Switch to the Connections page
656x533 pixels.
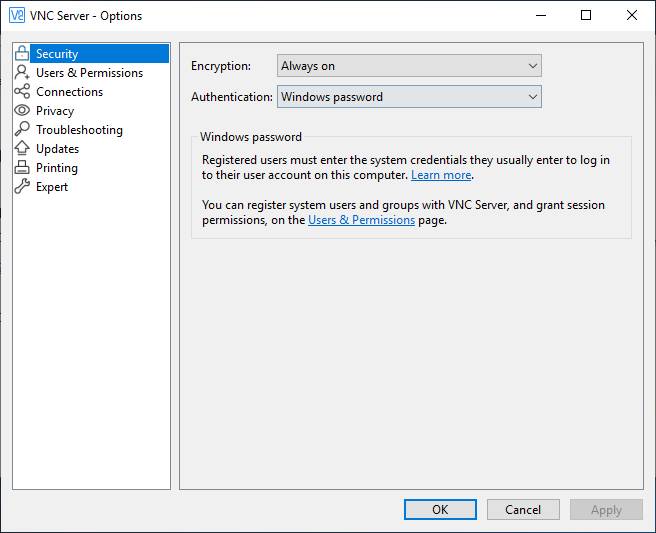(x=69, y=92)
